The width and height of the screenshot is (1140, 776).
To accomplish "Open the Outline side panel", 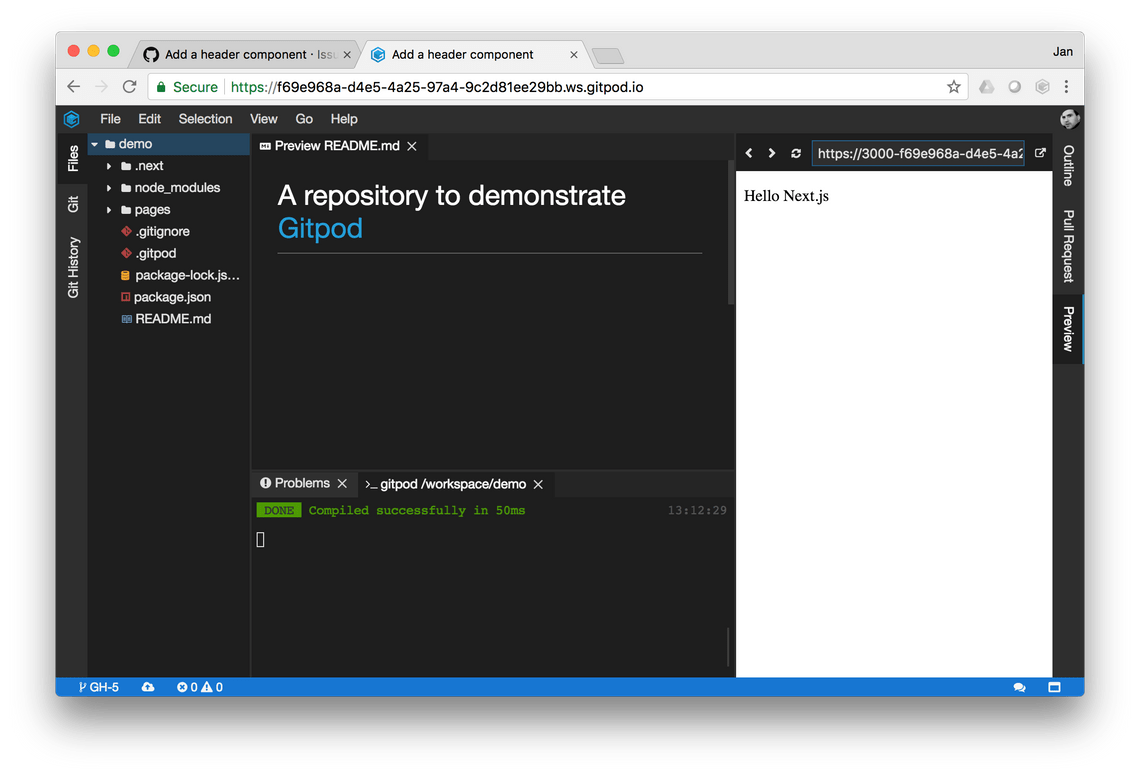I will (1068, 166).
